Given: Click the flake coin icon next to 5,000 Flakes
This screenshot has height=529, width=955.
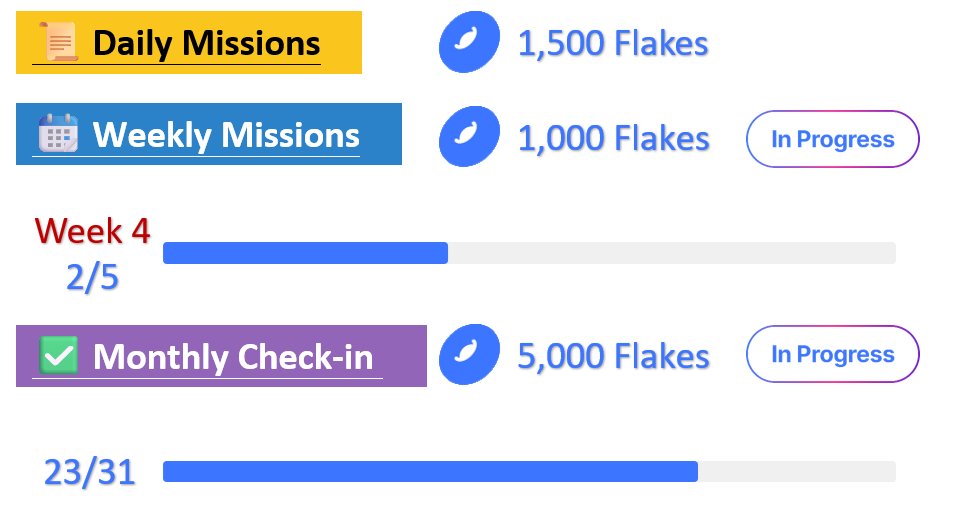Looking at the screenshot, I should (x=469, y=354).
